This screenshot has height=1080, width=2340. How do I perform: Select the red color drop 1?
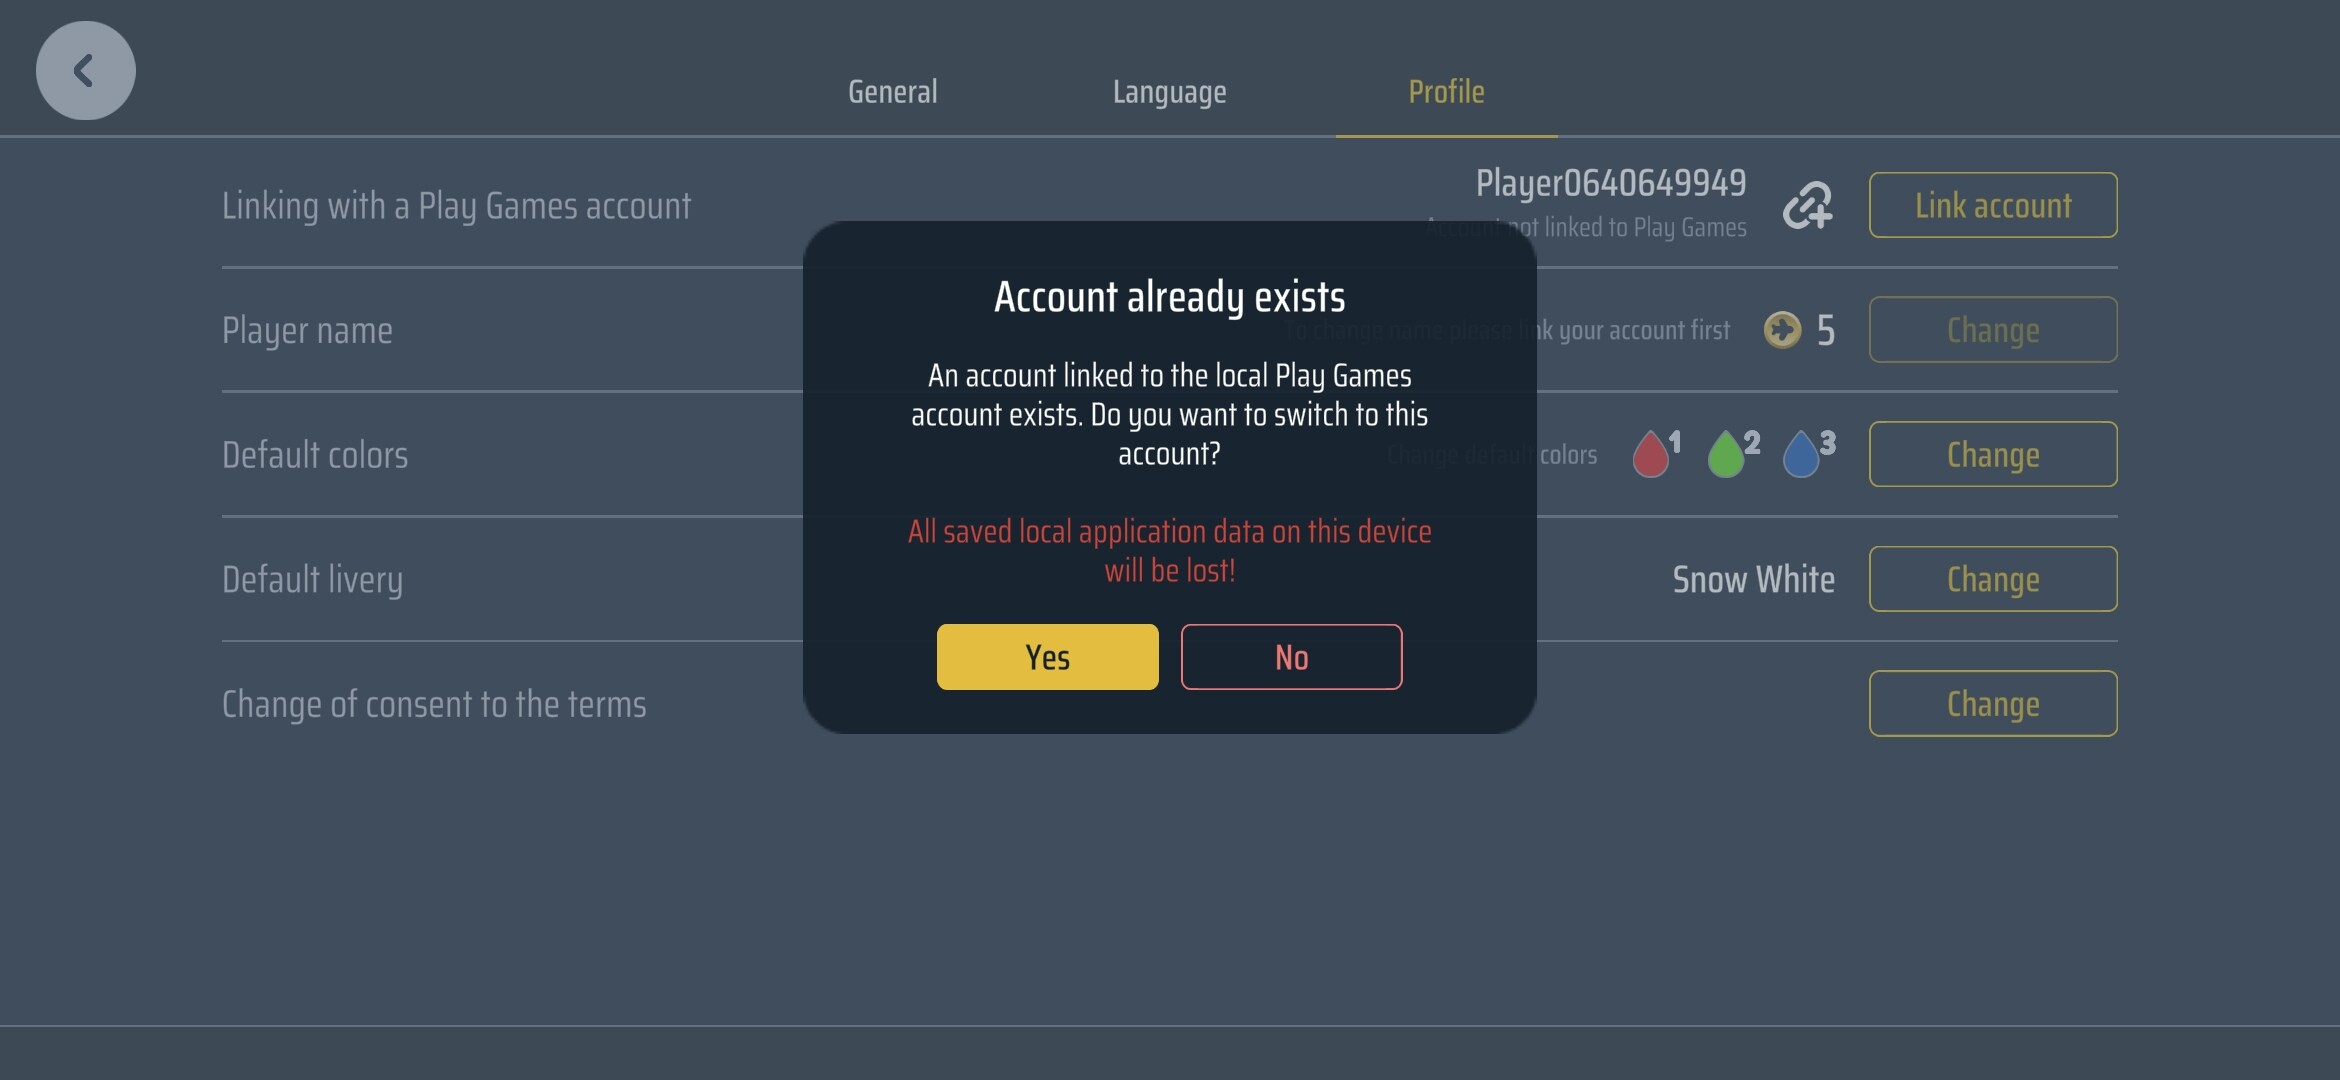(1651, 454)
